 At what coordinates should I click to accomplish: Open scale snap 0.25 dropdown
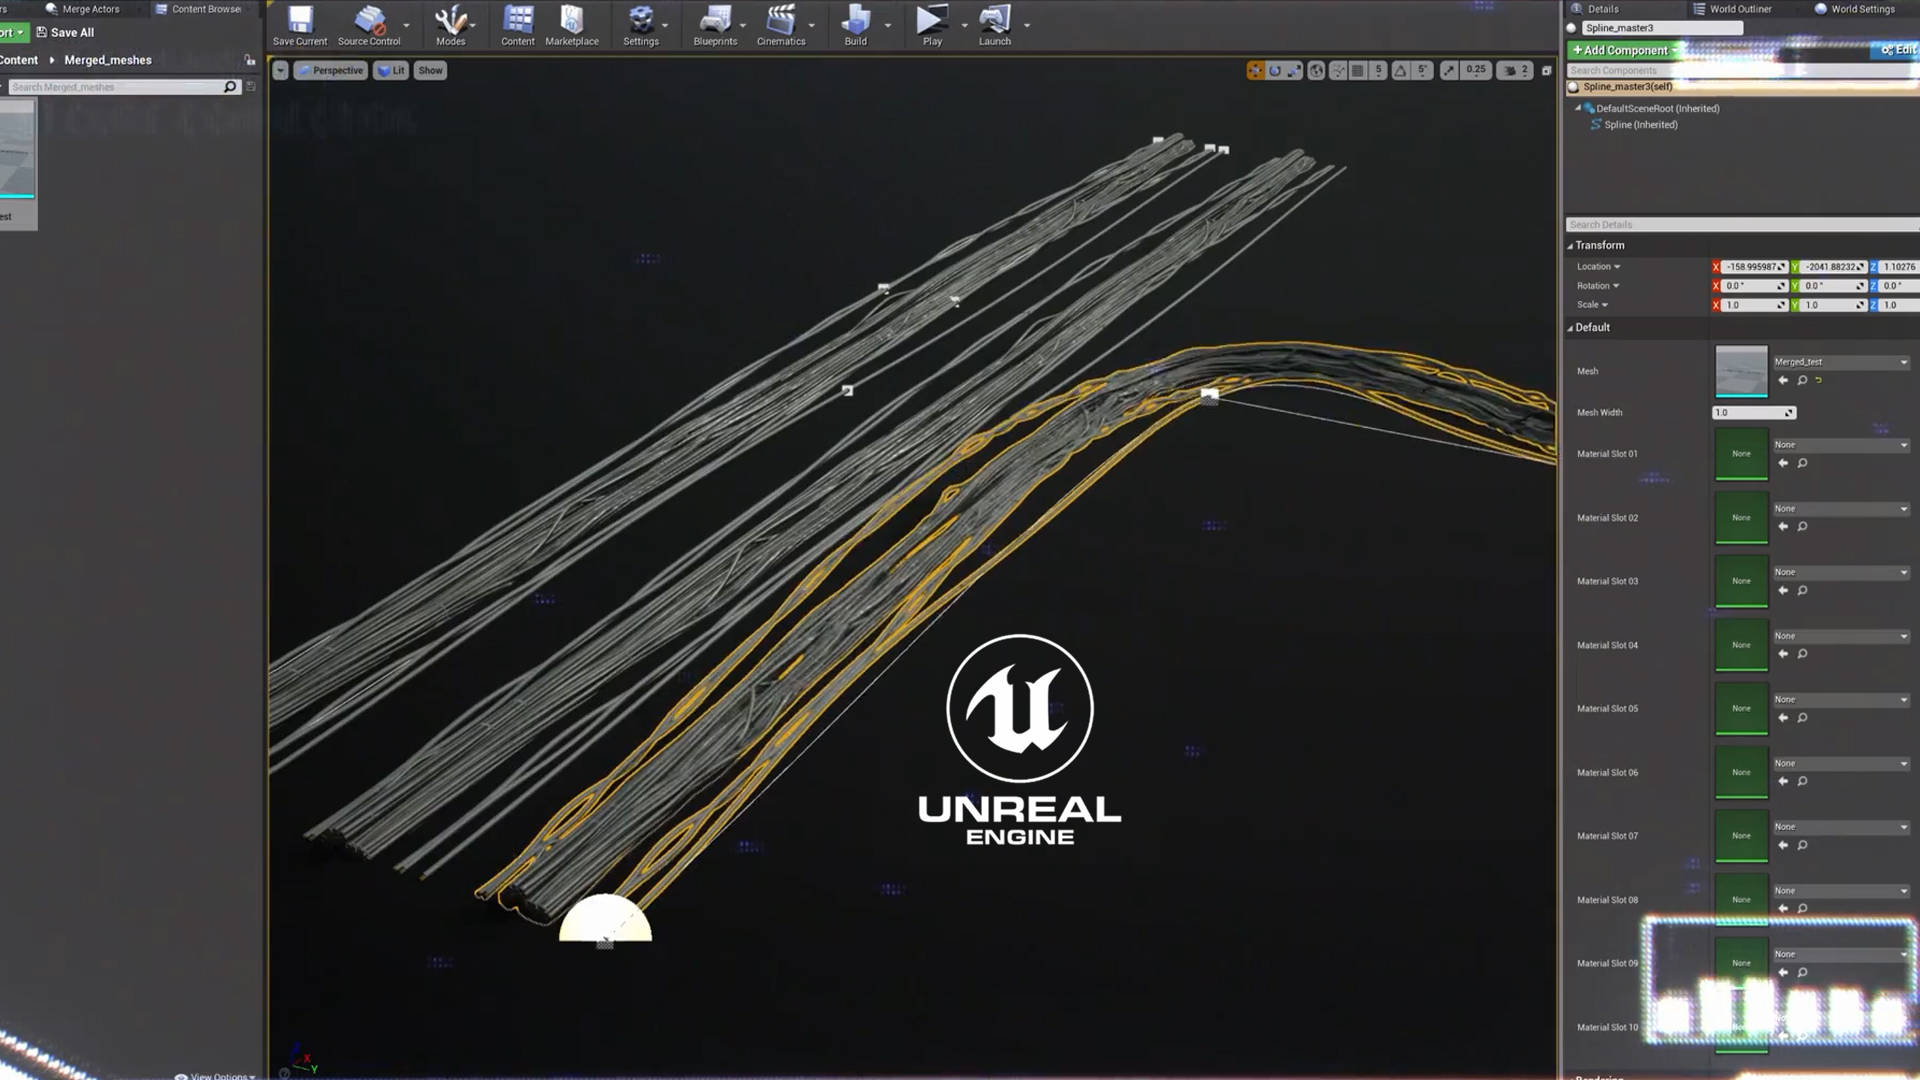click(1476, 70)
